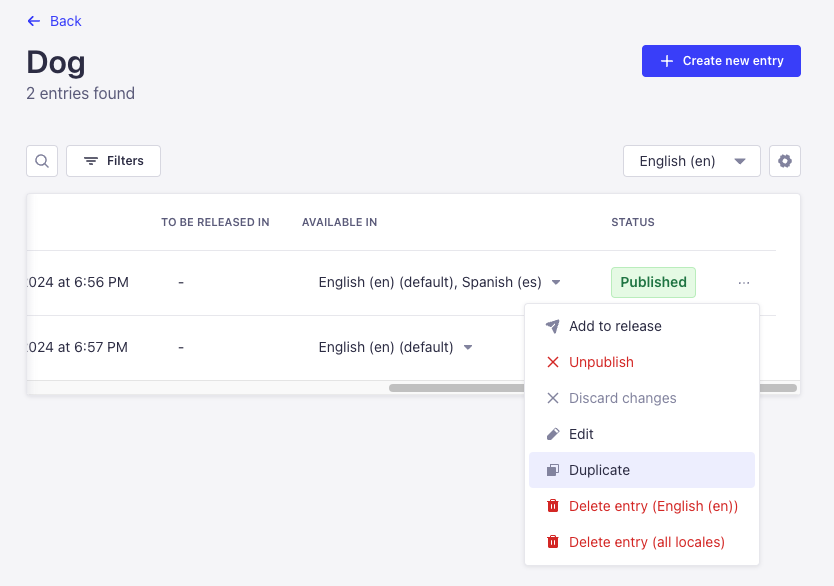The height and width of the screenshot is (586, 834).
Task: Select the paper plane icon for Add to release
Action: pyautogui.click(x=551, y=325)
